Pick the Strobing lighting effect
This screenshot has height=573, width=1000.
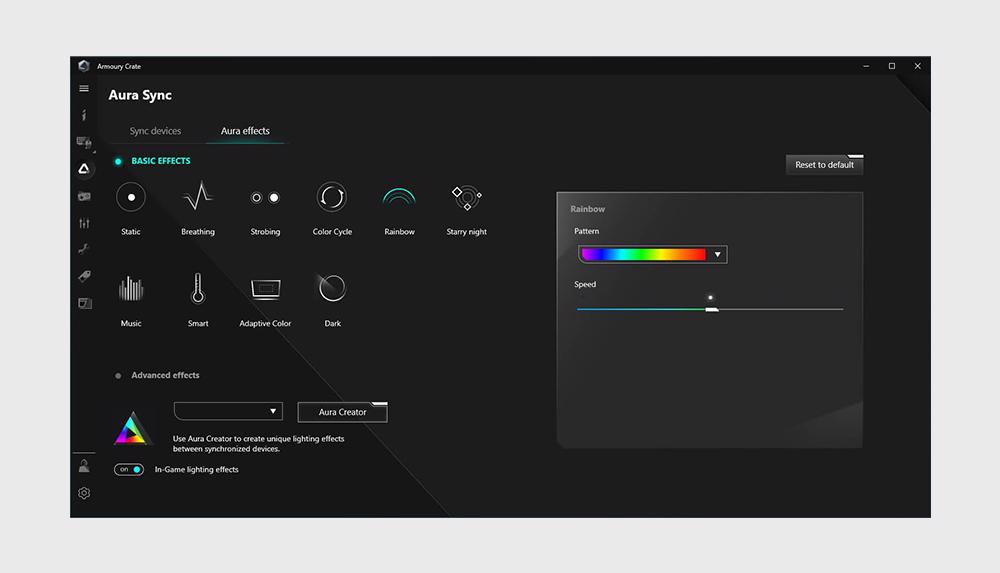[265, 198]
